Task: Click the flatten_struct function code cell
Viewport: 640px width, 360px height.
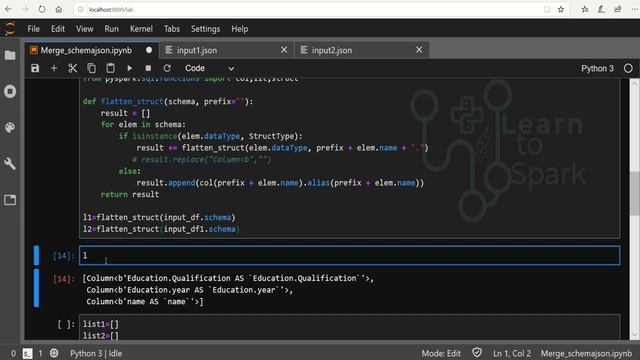Action: [349, 158]
